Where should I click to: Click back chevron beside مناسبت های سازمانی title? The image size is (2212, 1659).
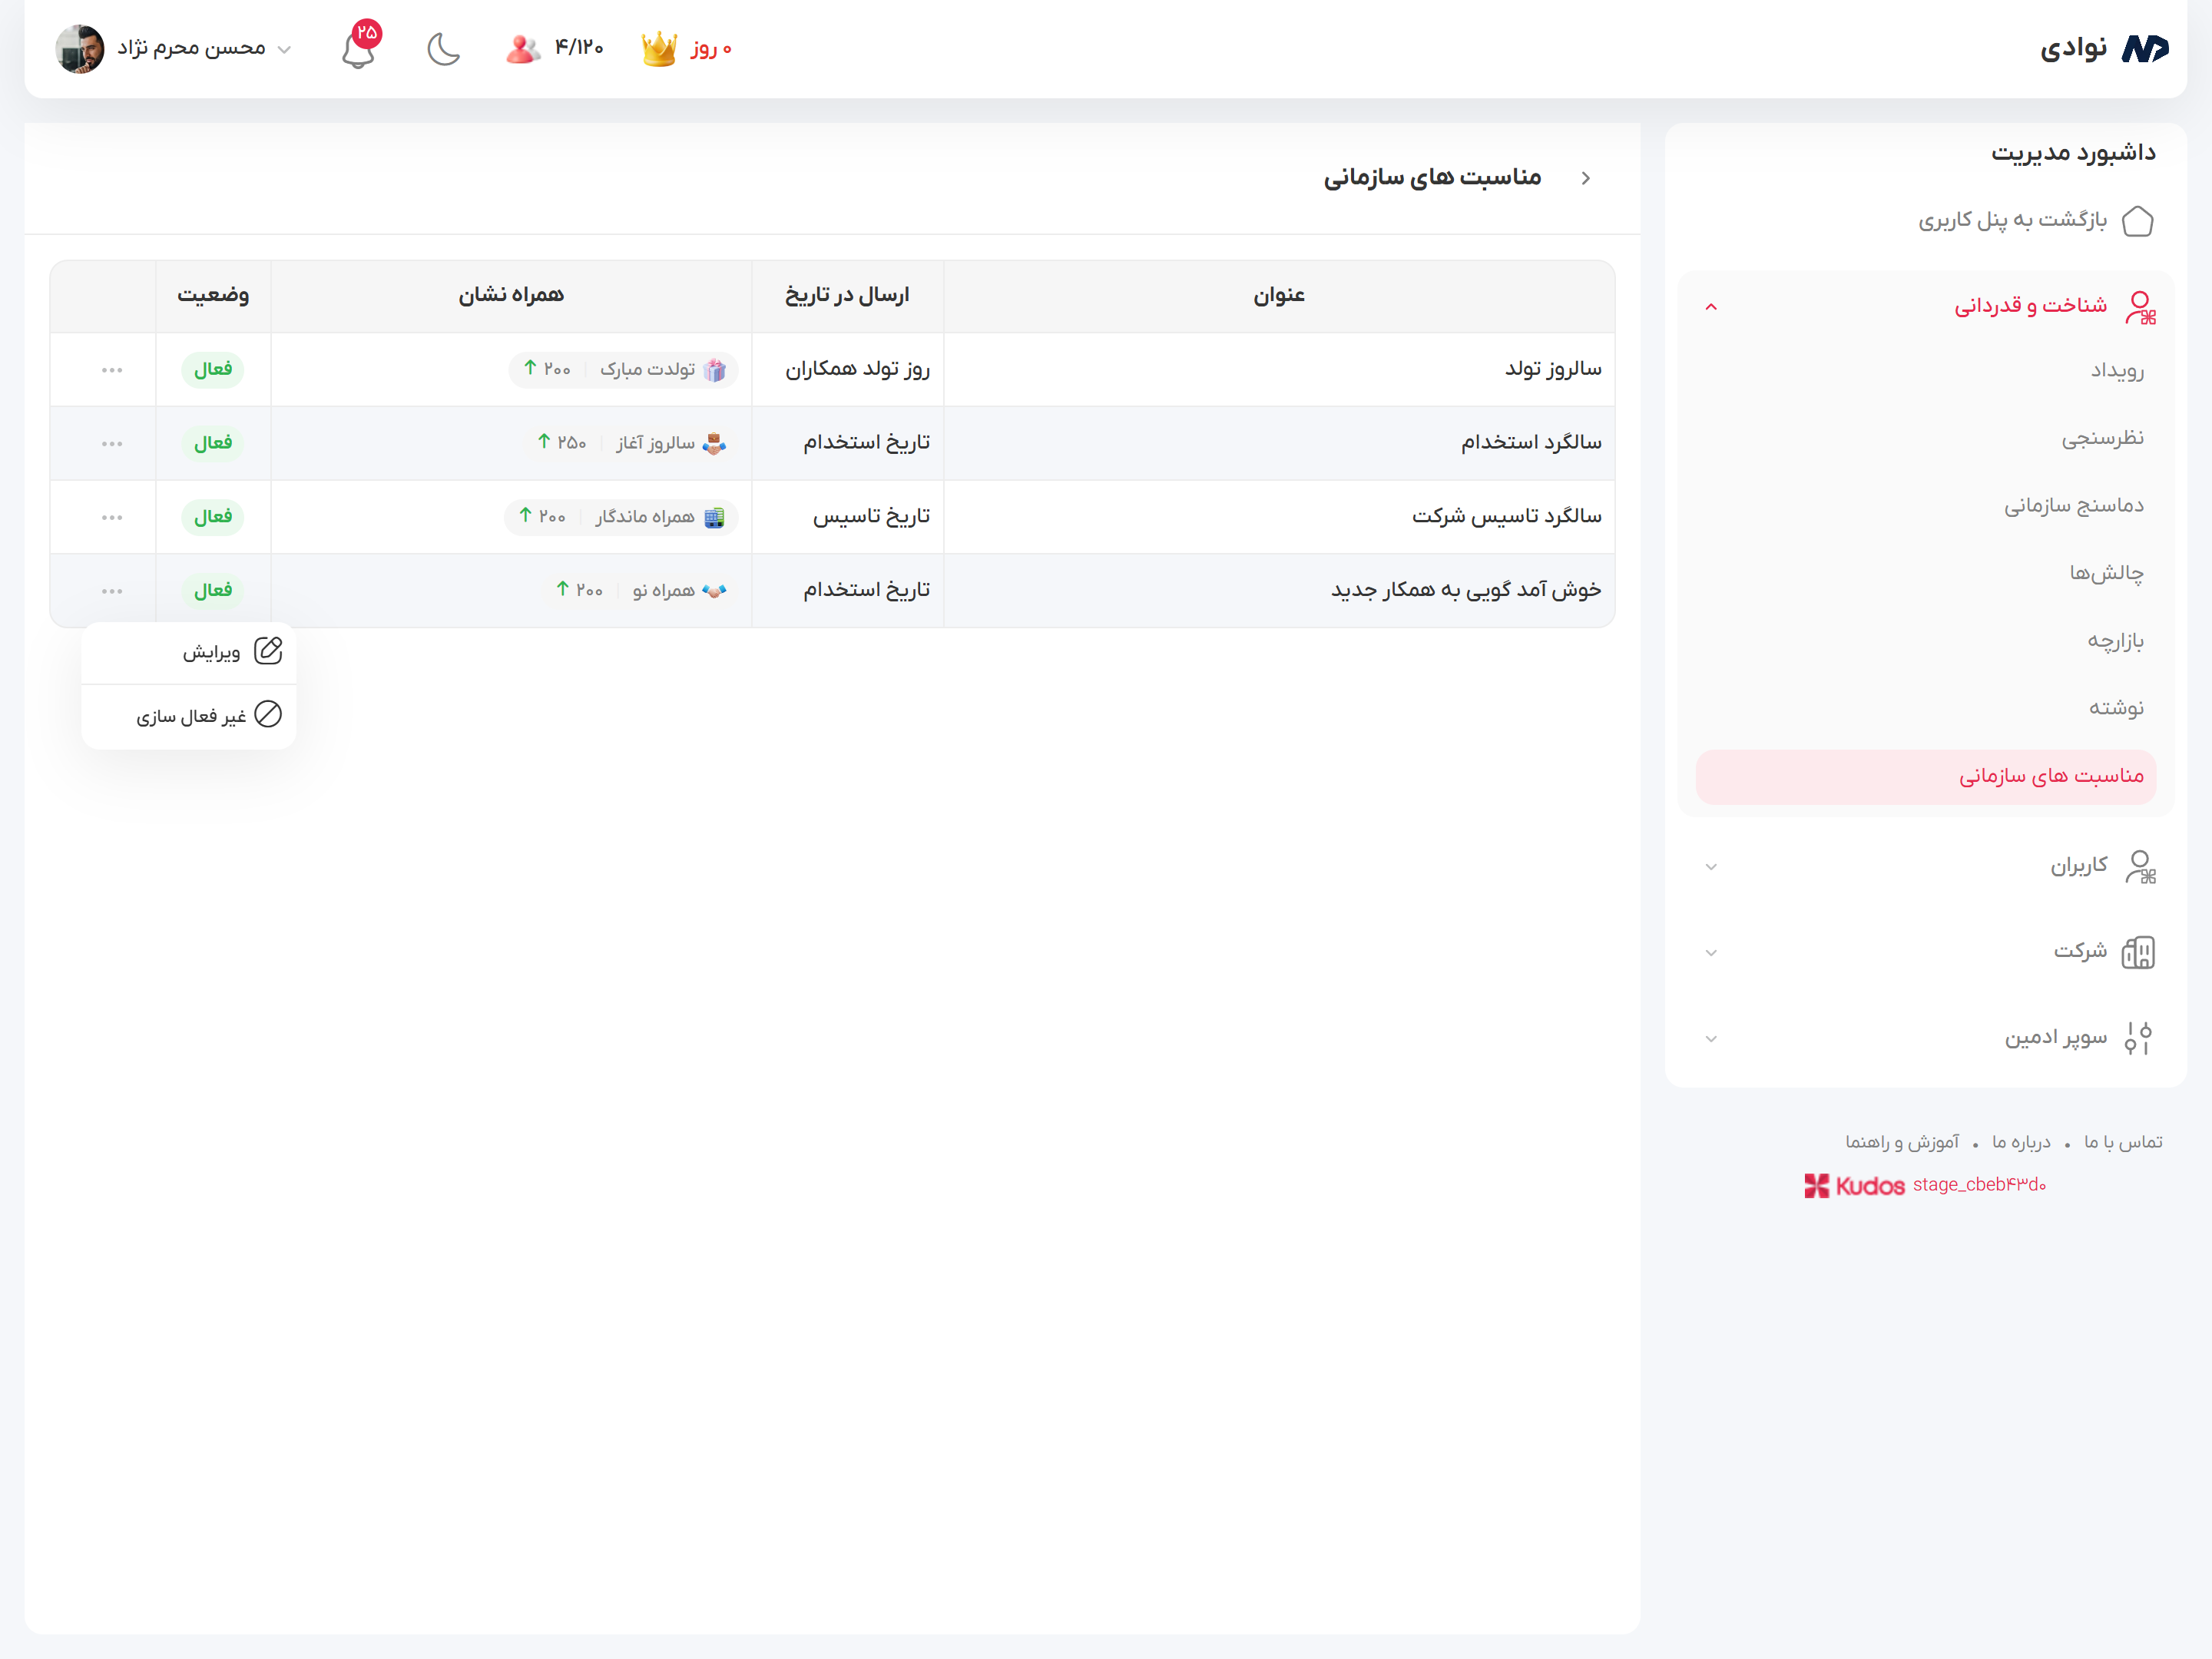click(1586, 178)
